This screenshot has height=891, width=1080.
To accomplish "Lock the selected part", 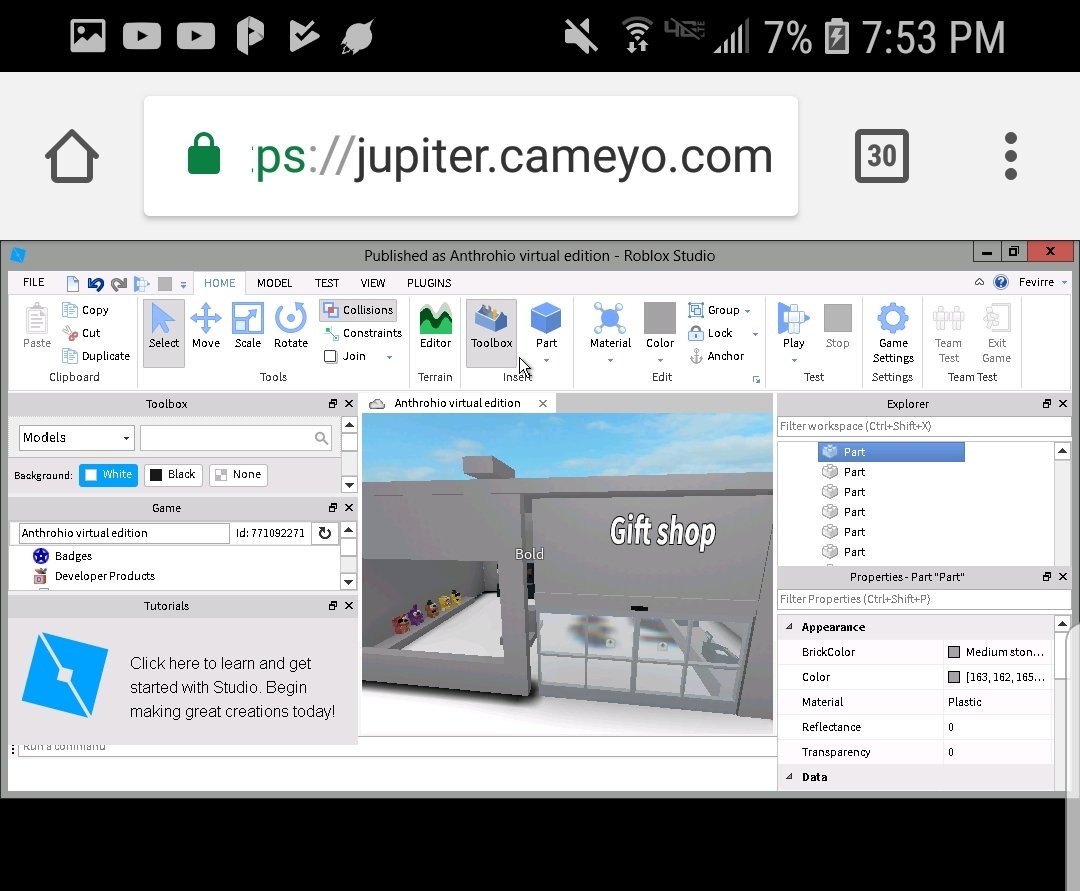I will (x=710, y=333).
